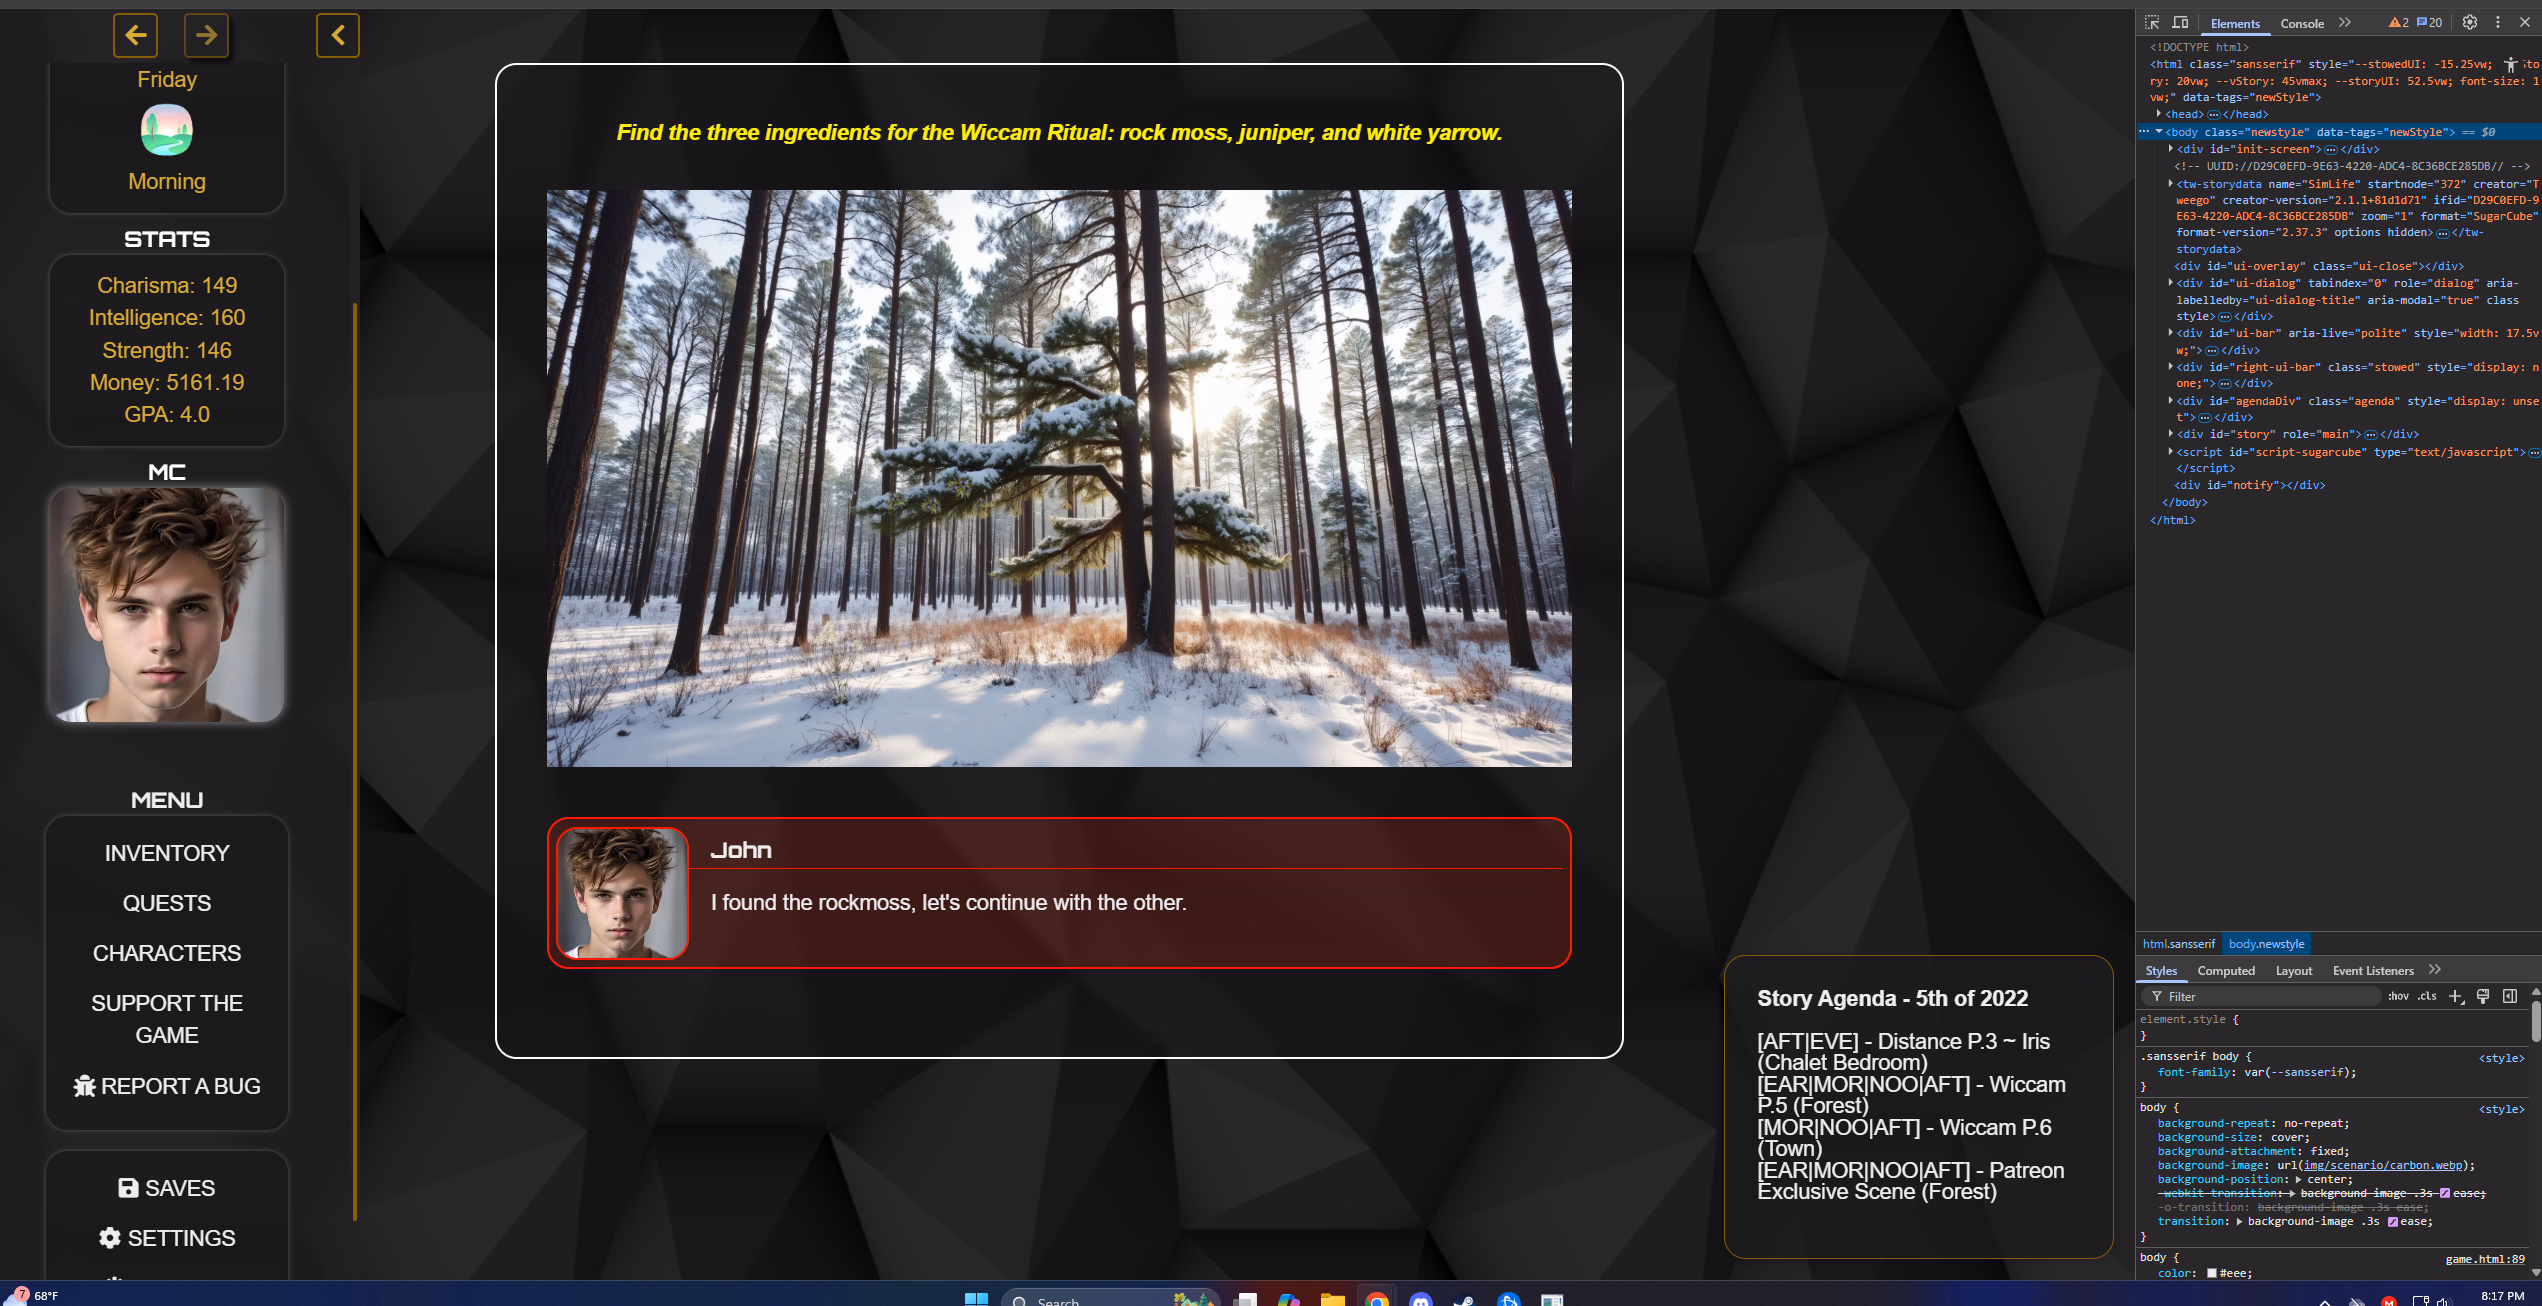Toggle the device toolbar icon

(2181, 23)
